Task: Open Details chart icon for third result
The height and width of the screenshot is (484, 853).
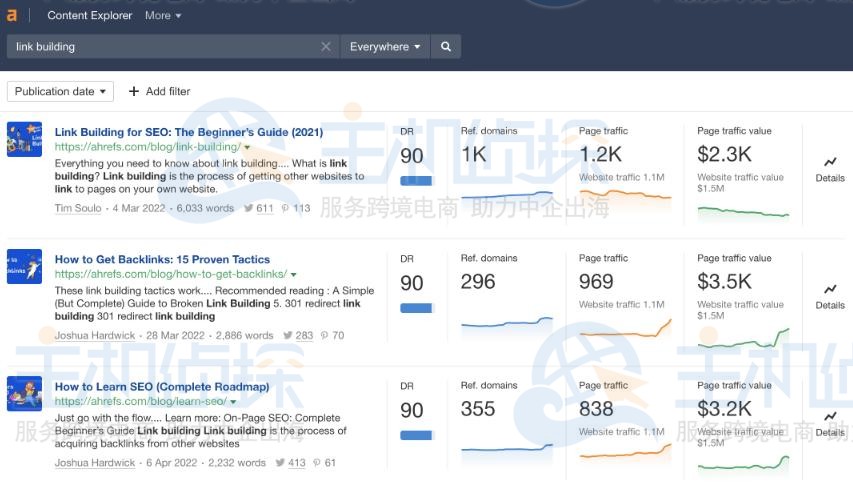Action: pyautogui.click(x=830, y=416)
